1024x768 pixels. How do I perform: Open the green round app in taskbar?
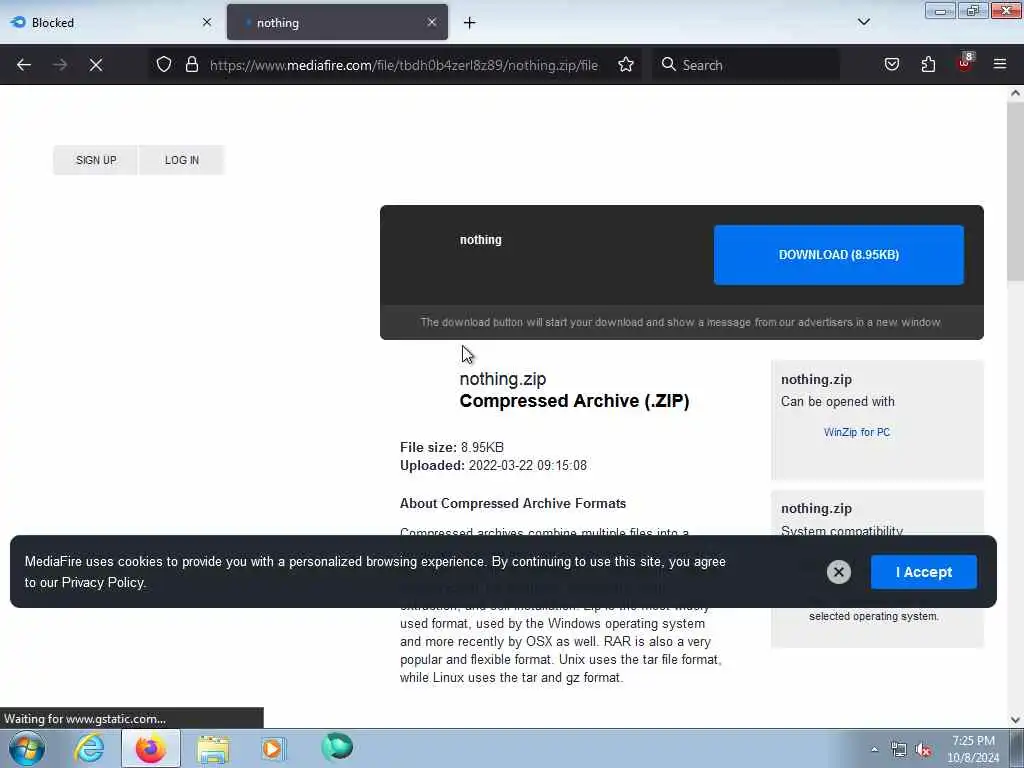pyautogui.click(x=337, y=747)
